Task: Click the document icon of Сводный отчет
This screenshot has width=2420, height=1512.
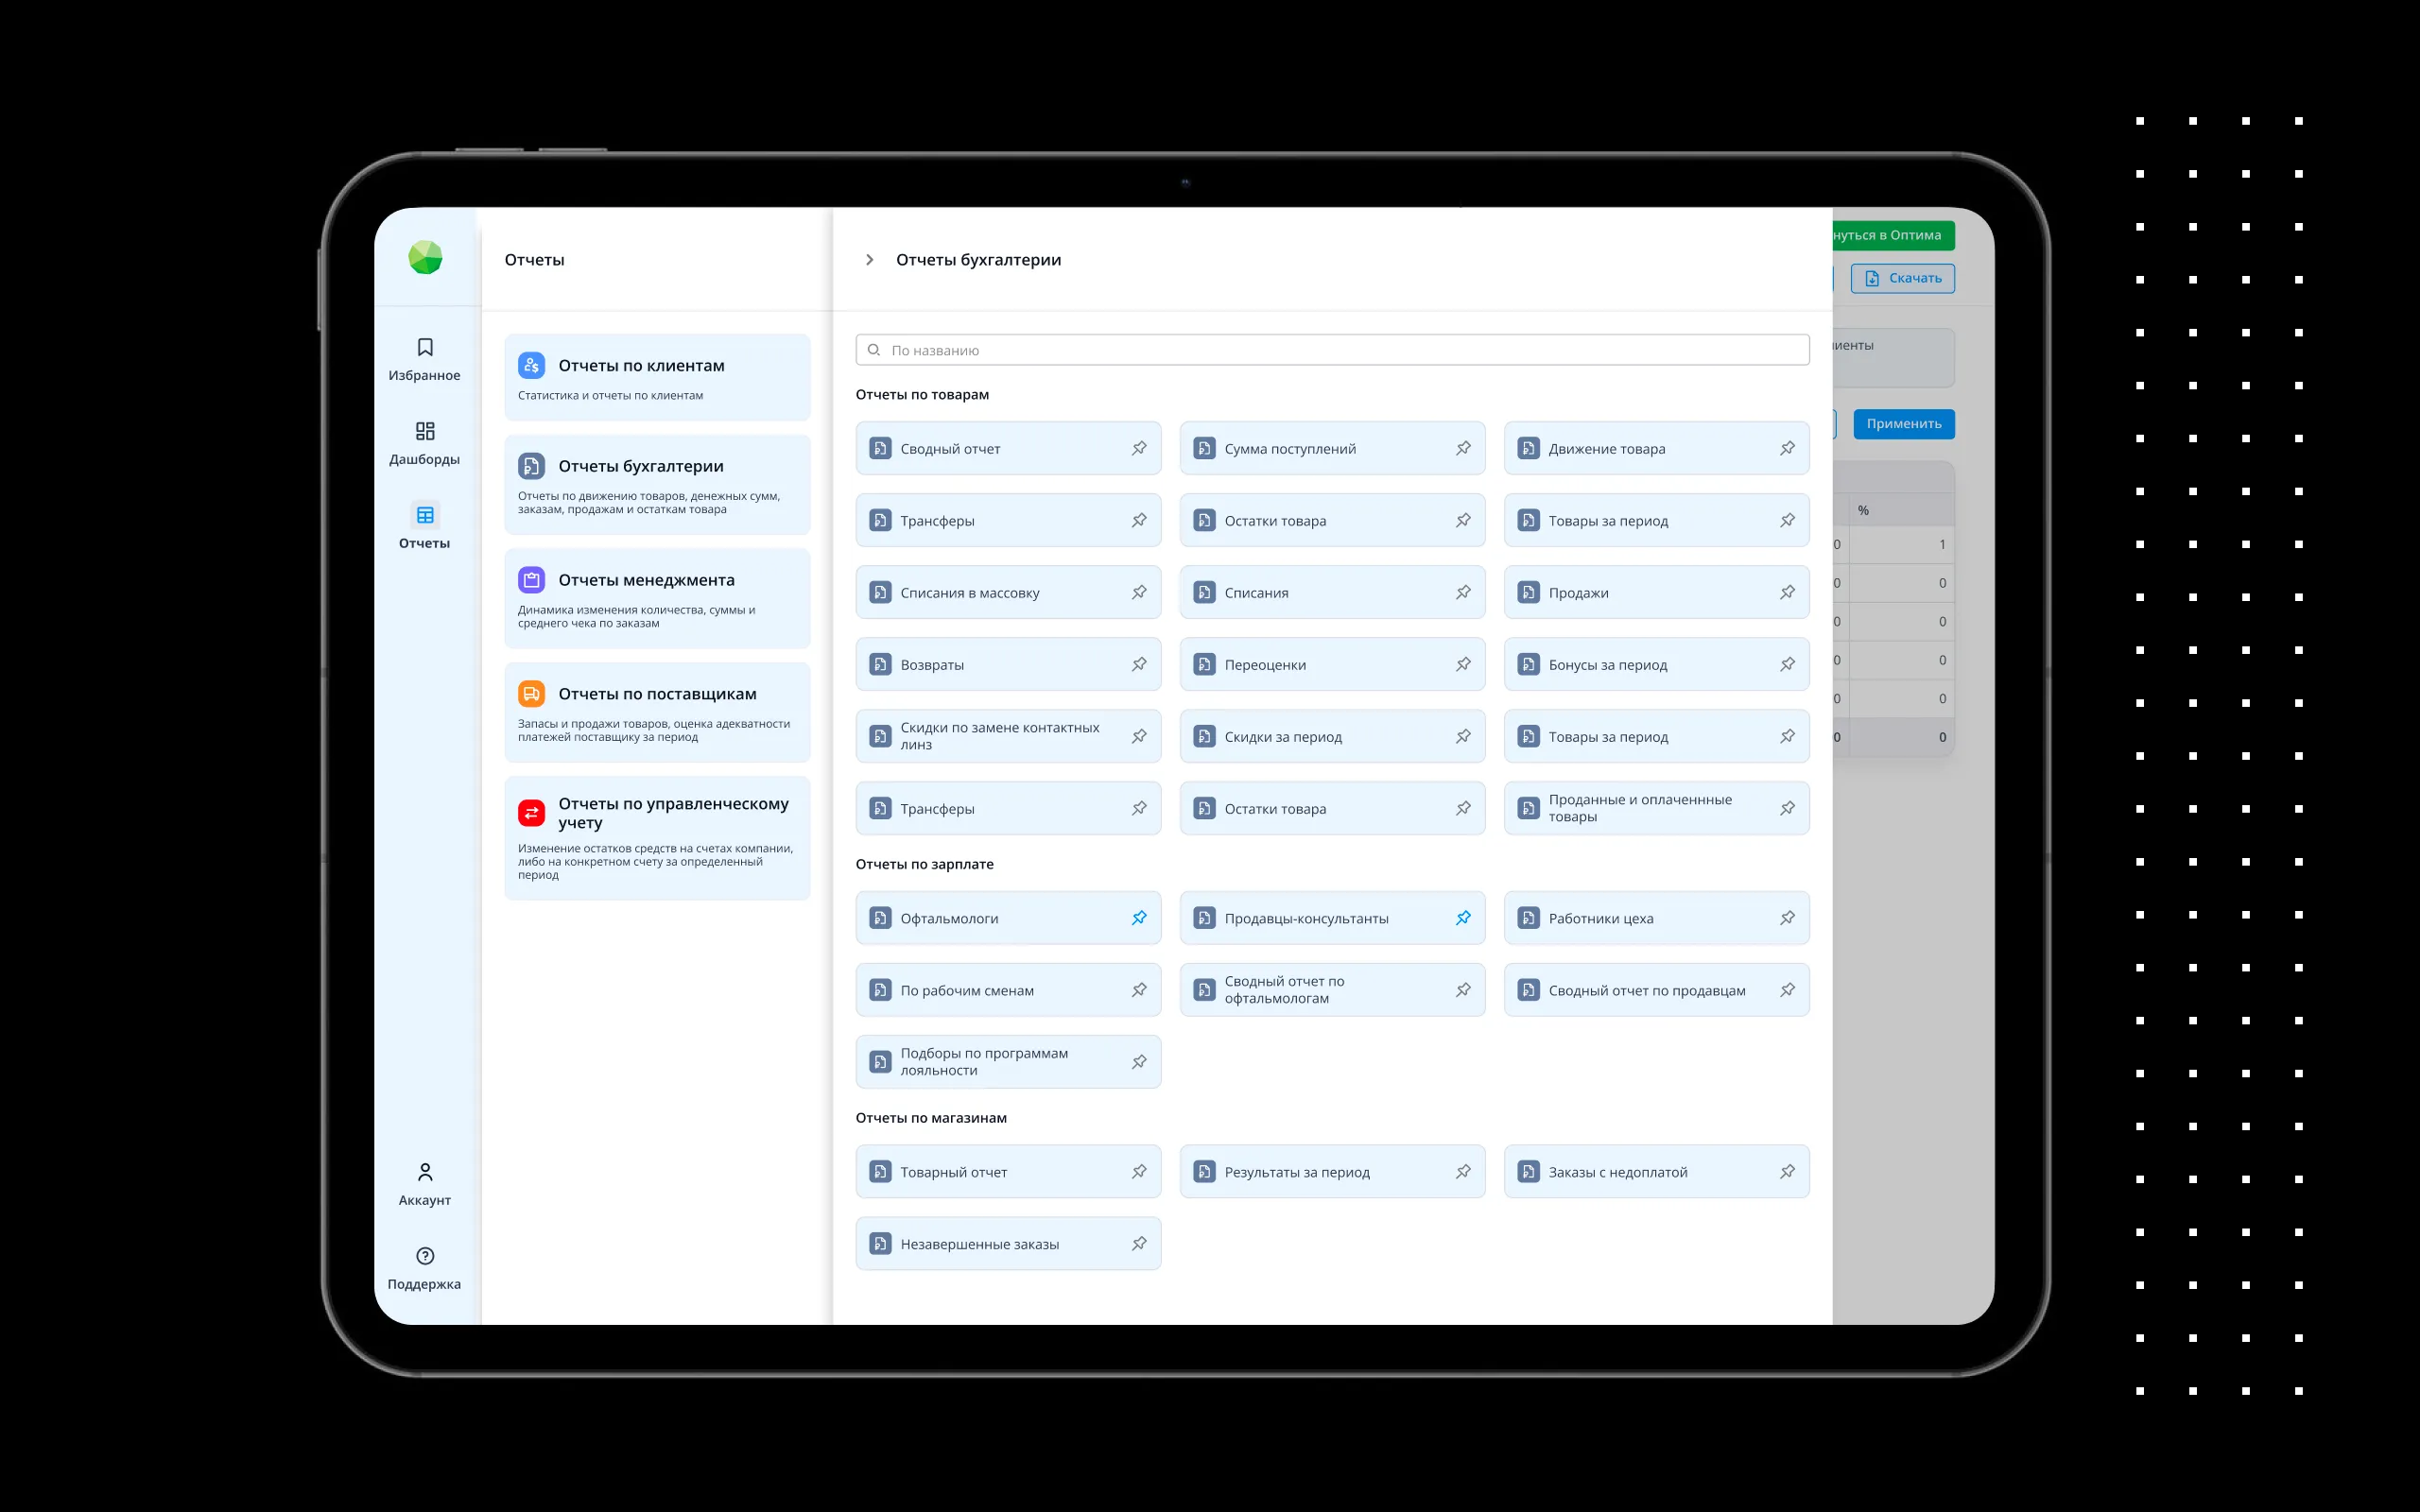Action: click(x=880, y=448)
